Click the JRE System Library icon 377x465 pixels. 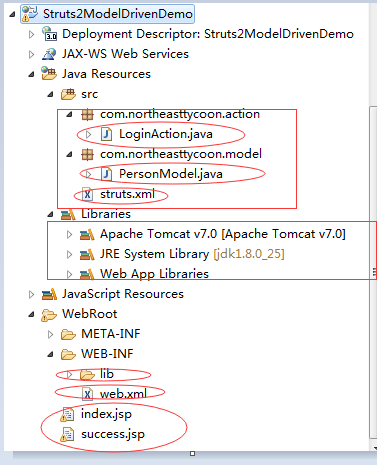(87, 254)
